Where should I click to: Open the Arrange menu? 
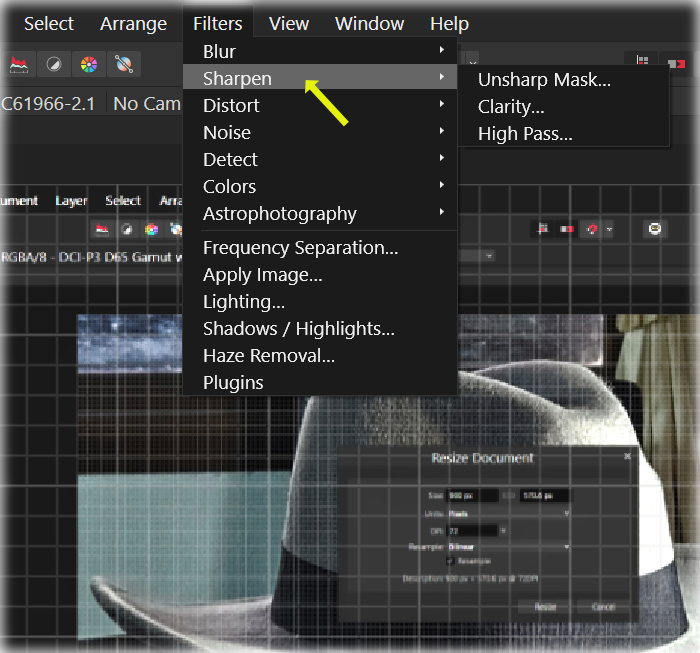pyautogui.click(x=133, y=24)
